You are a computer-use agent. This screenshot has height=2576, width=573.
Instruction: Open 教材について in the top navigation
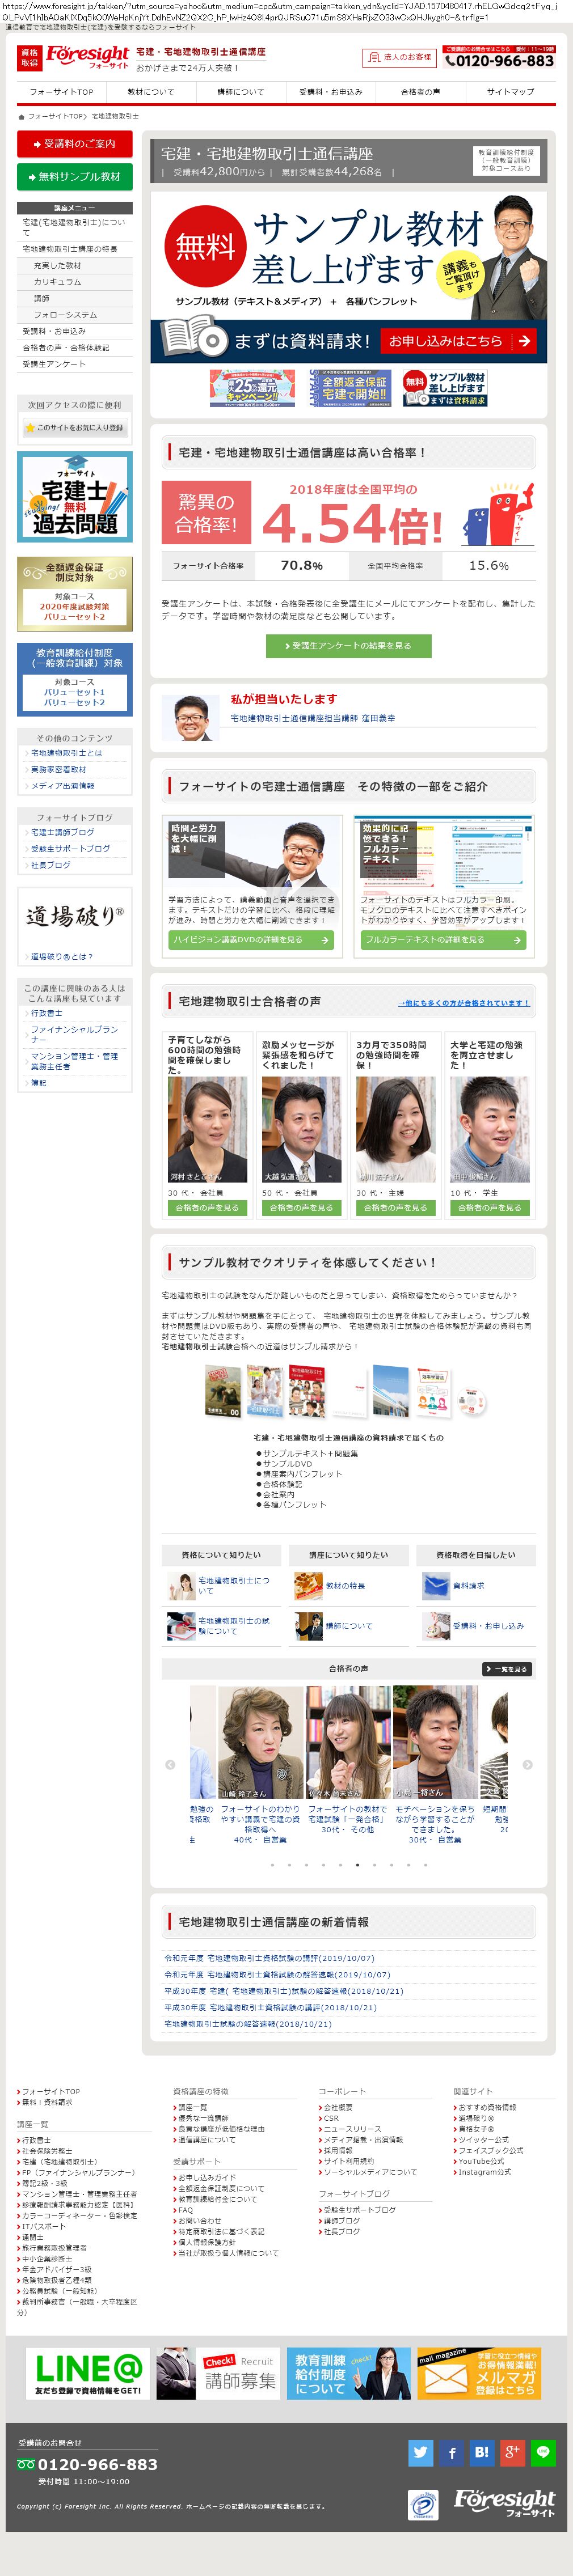151,92
